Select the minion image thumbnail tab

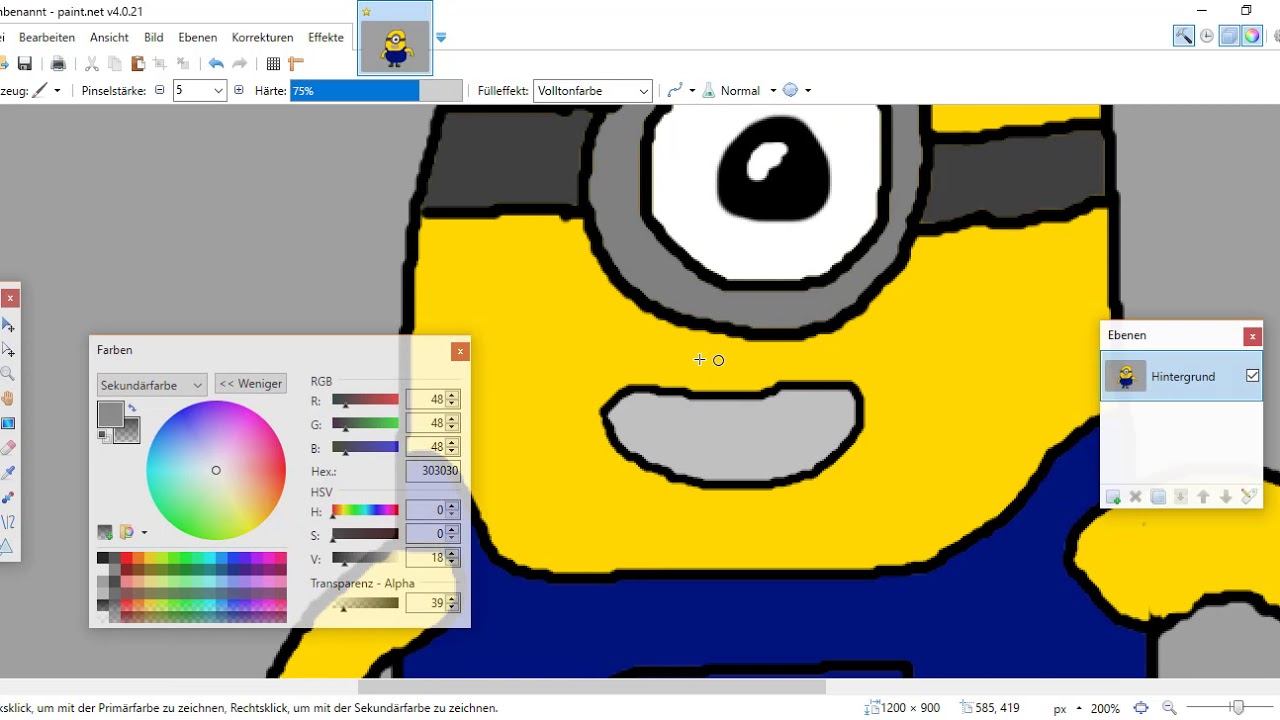coord(395,38)
